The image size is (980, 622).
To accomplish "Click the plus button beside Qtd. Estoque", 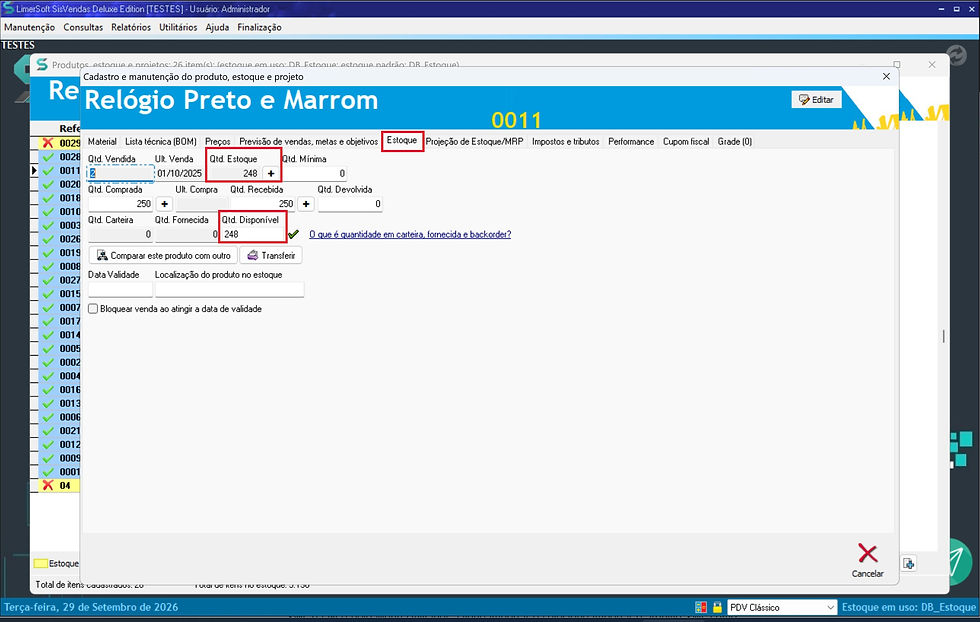I will click(271, 173).
